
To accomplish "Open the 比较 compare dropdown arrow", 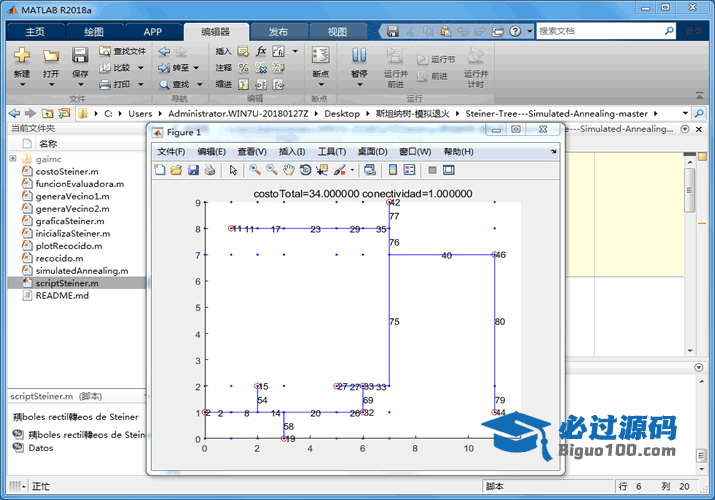I will click(140, 68).
